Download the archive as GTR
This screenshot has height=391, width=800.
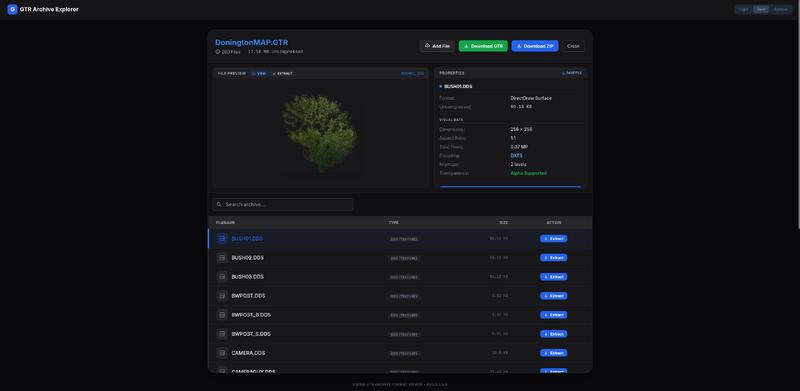[x=483, y=46]
